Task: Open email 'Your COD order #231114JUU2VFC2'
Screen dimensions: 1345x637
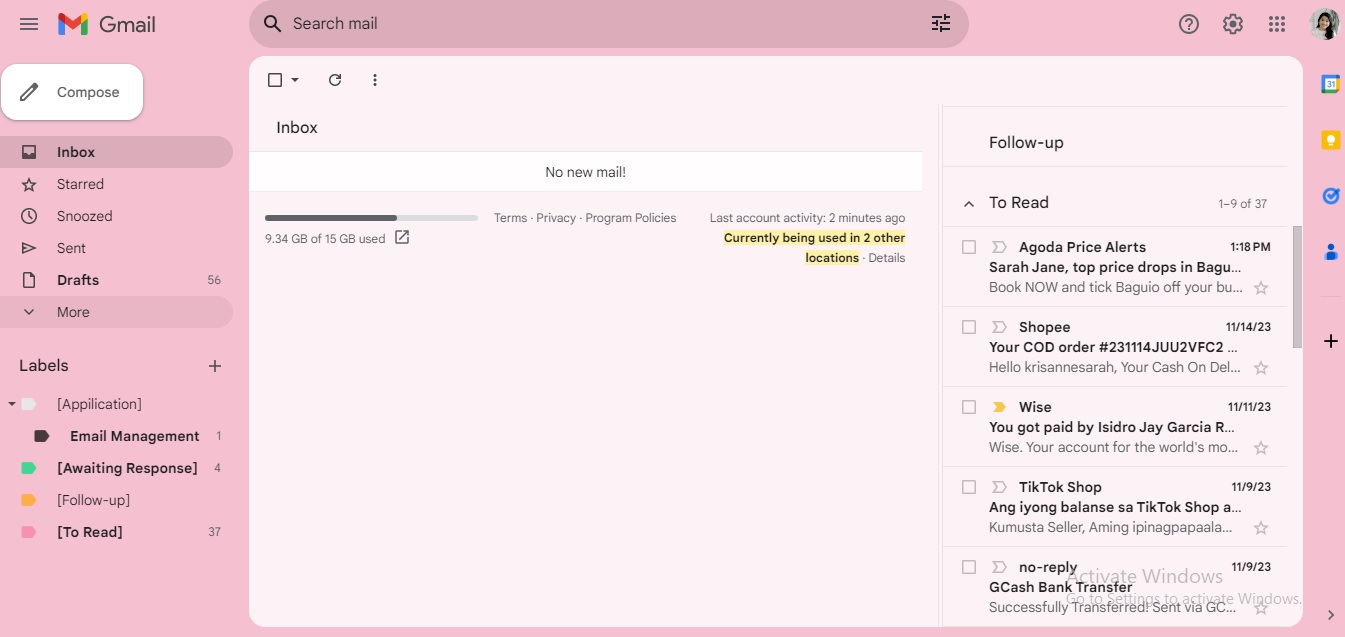Action: [x=1114, y=347]
